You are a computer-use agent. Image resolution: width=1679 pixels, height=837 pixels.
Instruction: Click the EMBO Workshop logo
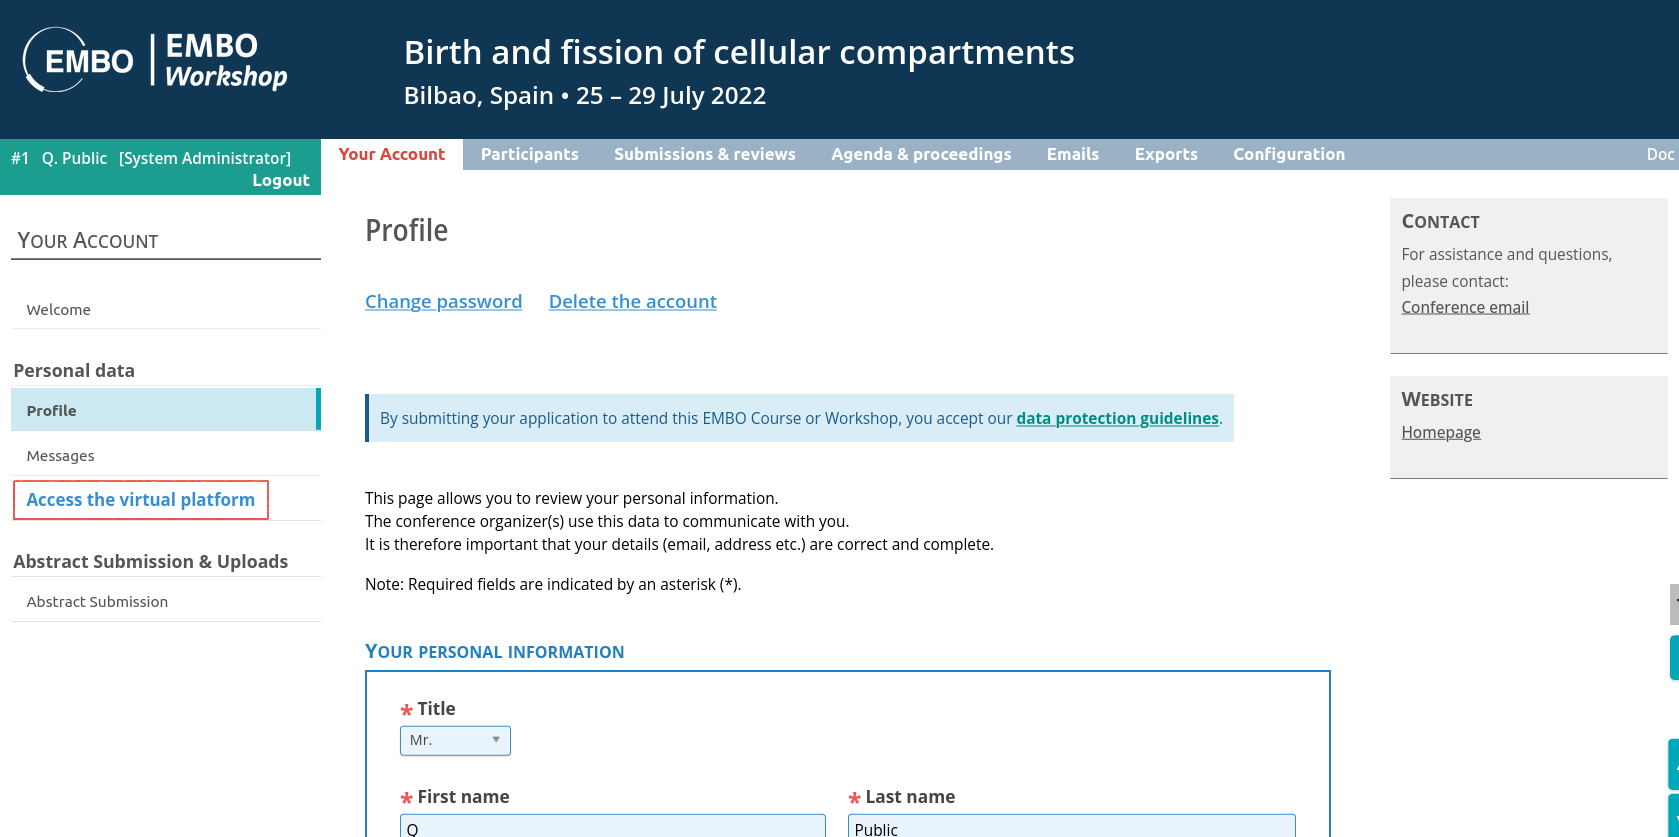click(155, 60)
